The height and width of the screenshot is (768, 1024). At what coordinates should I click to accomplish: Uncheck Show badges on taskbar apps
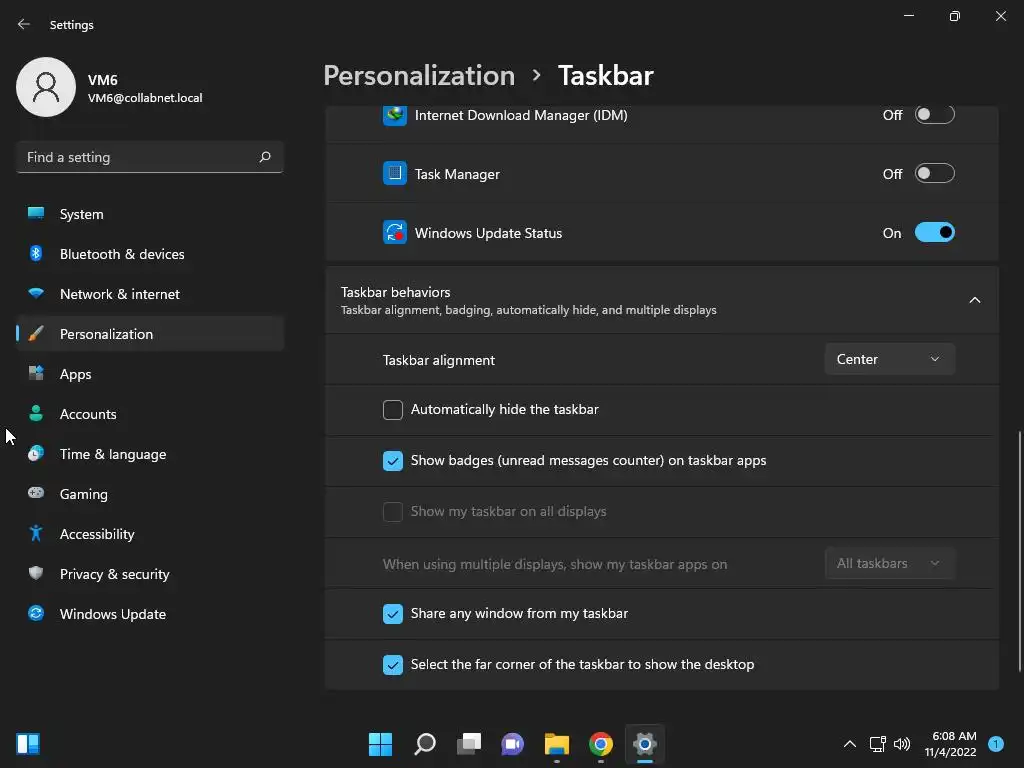(x=393, y=461)
